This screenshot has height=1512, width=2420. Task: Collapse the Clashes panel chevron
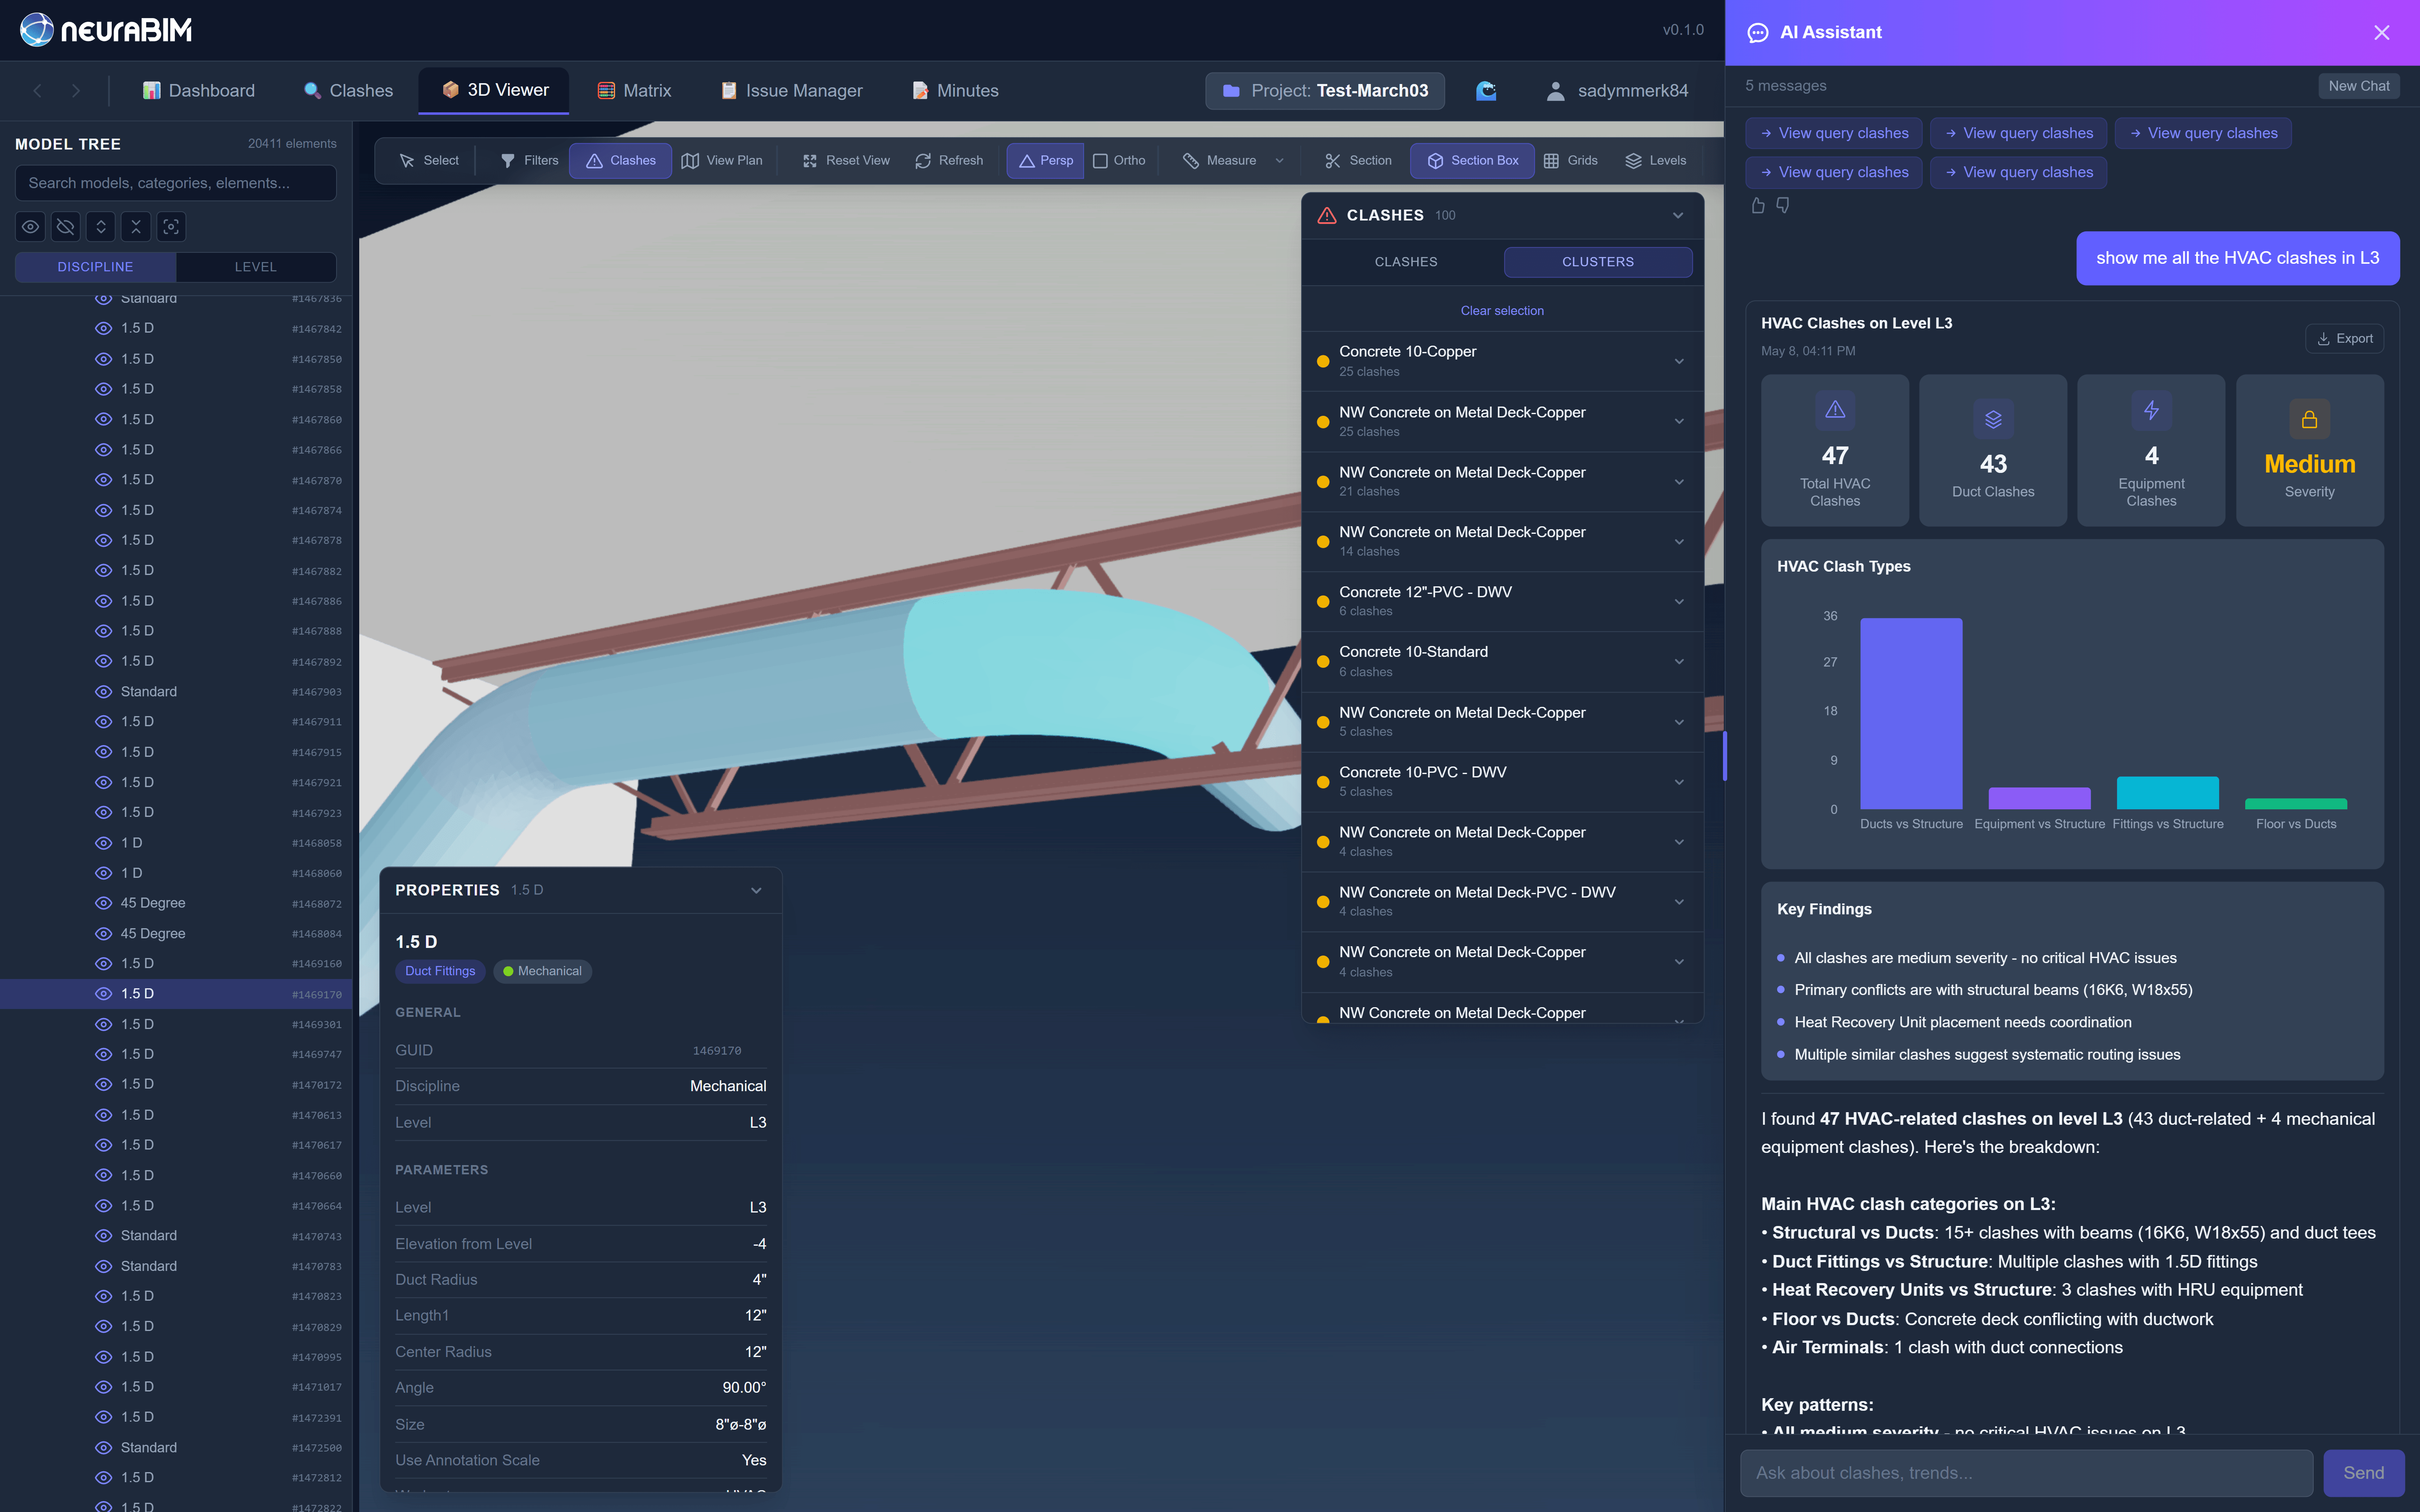pyautogui.click(x=1678, y=215)
